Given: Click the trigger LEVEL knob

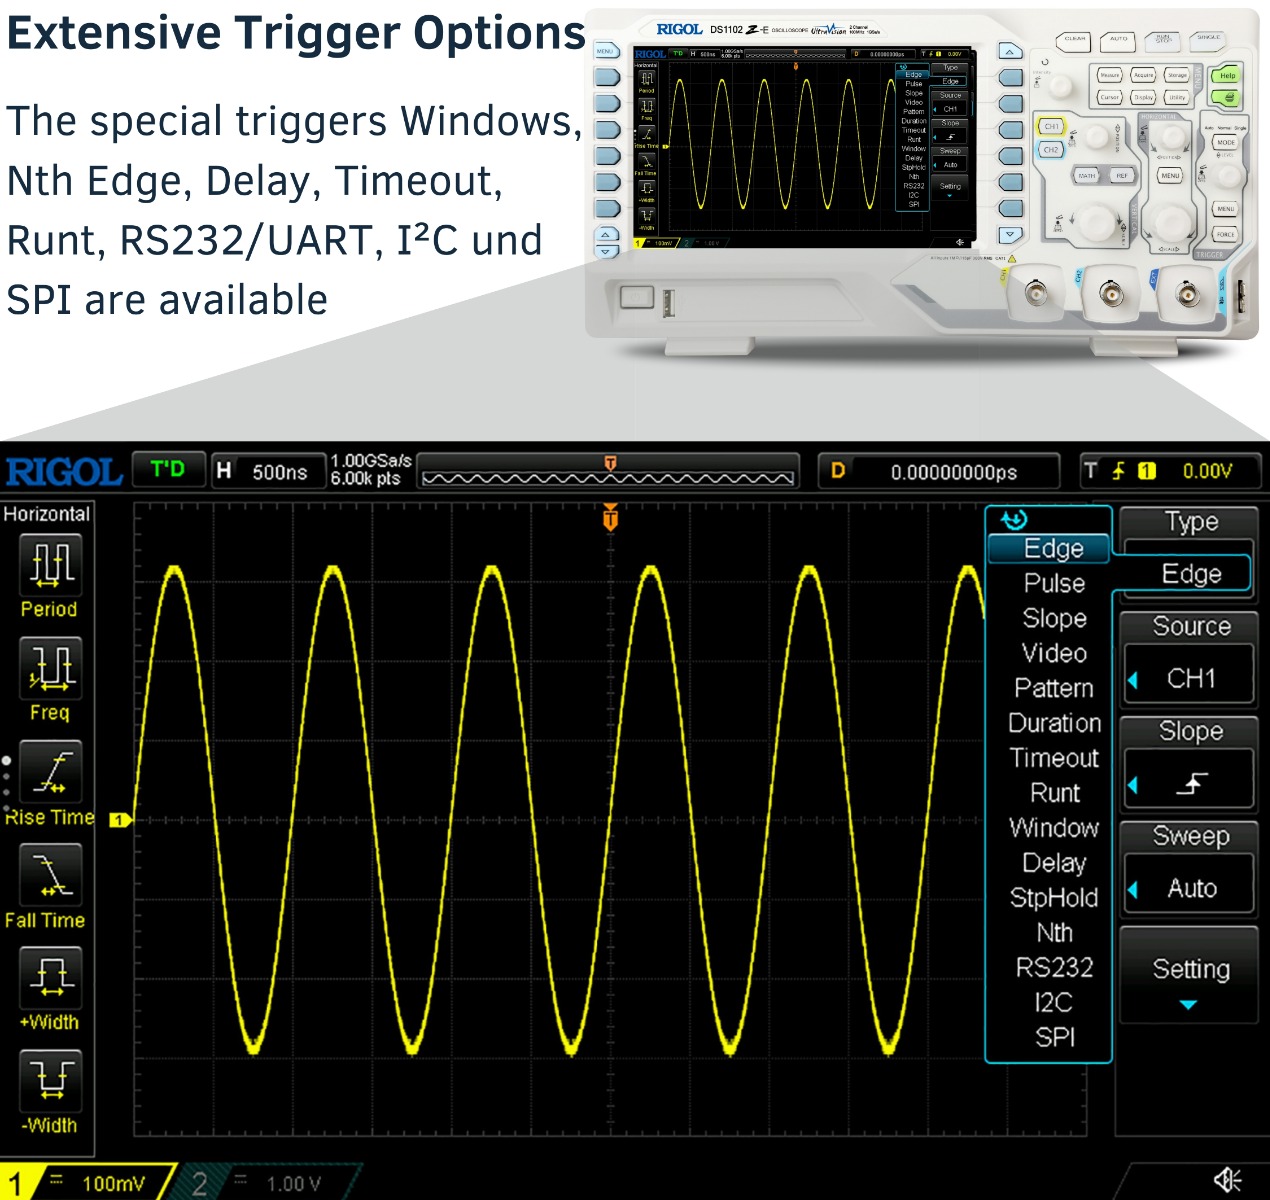Looking at the screenshot, I should [1229, 176].
